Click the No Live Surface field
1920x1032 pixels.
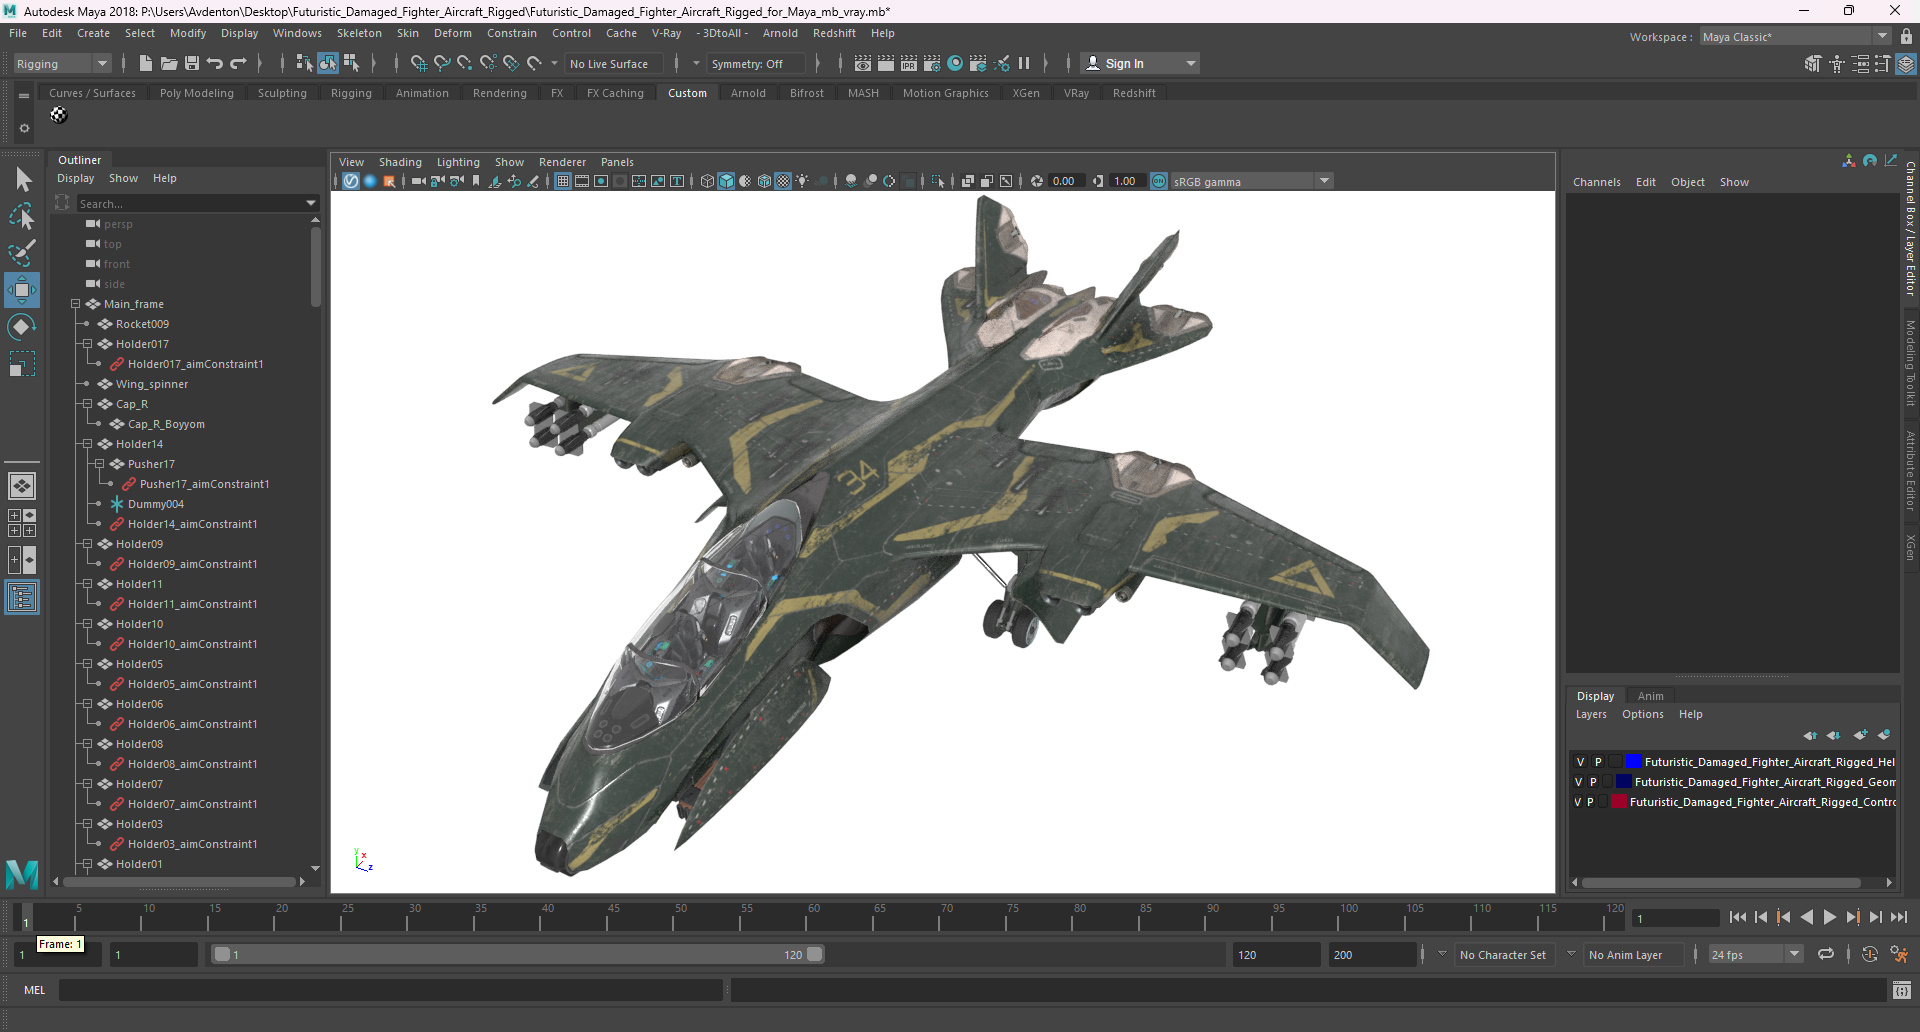pos(613,63)
